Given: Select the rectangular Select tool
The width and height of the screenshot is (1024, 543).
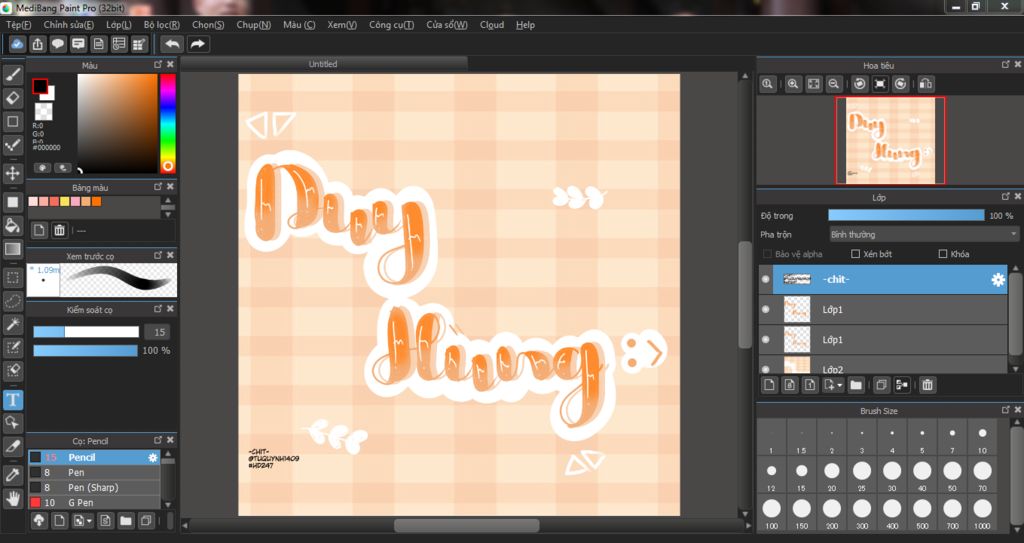Looking at the screenshot, I should pyautogui.click(x=12, y=278).
